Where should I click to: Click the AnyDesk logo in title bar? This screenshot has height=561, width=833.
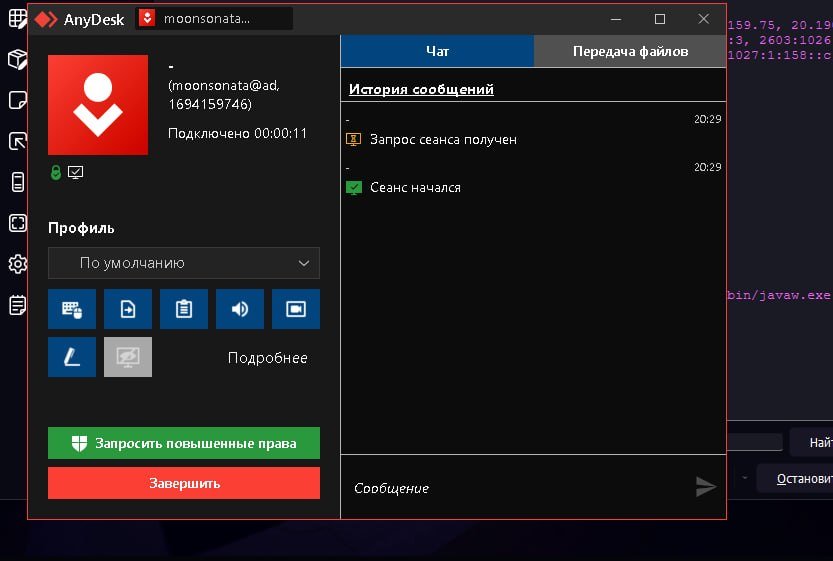[46, 20]
